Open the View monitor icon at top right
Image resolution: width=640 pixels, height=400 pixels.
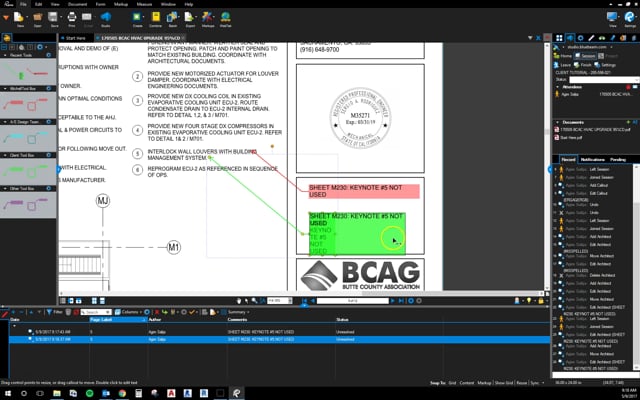tap(612, 17)
